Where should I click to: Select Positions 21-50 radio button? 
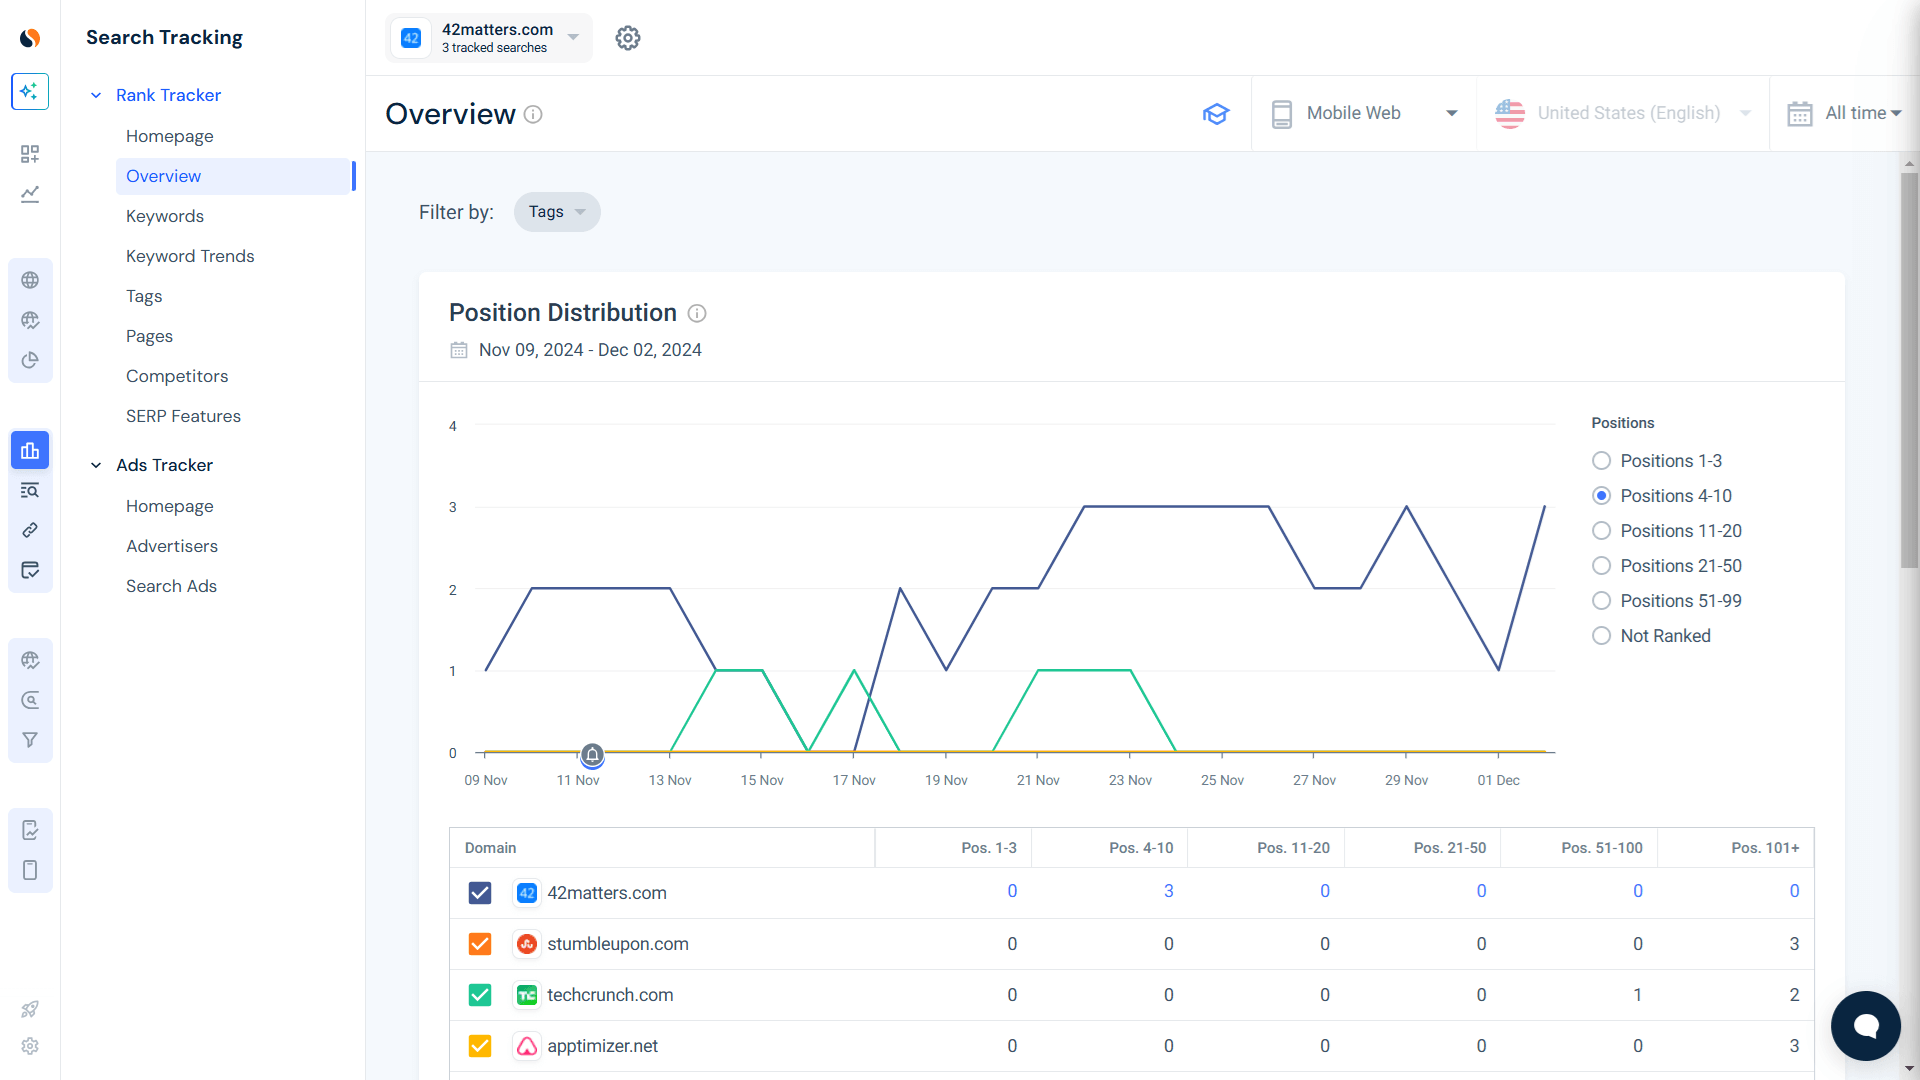(1601, 566)
